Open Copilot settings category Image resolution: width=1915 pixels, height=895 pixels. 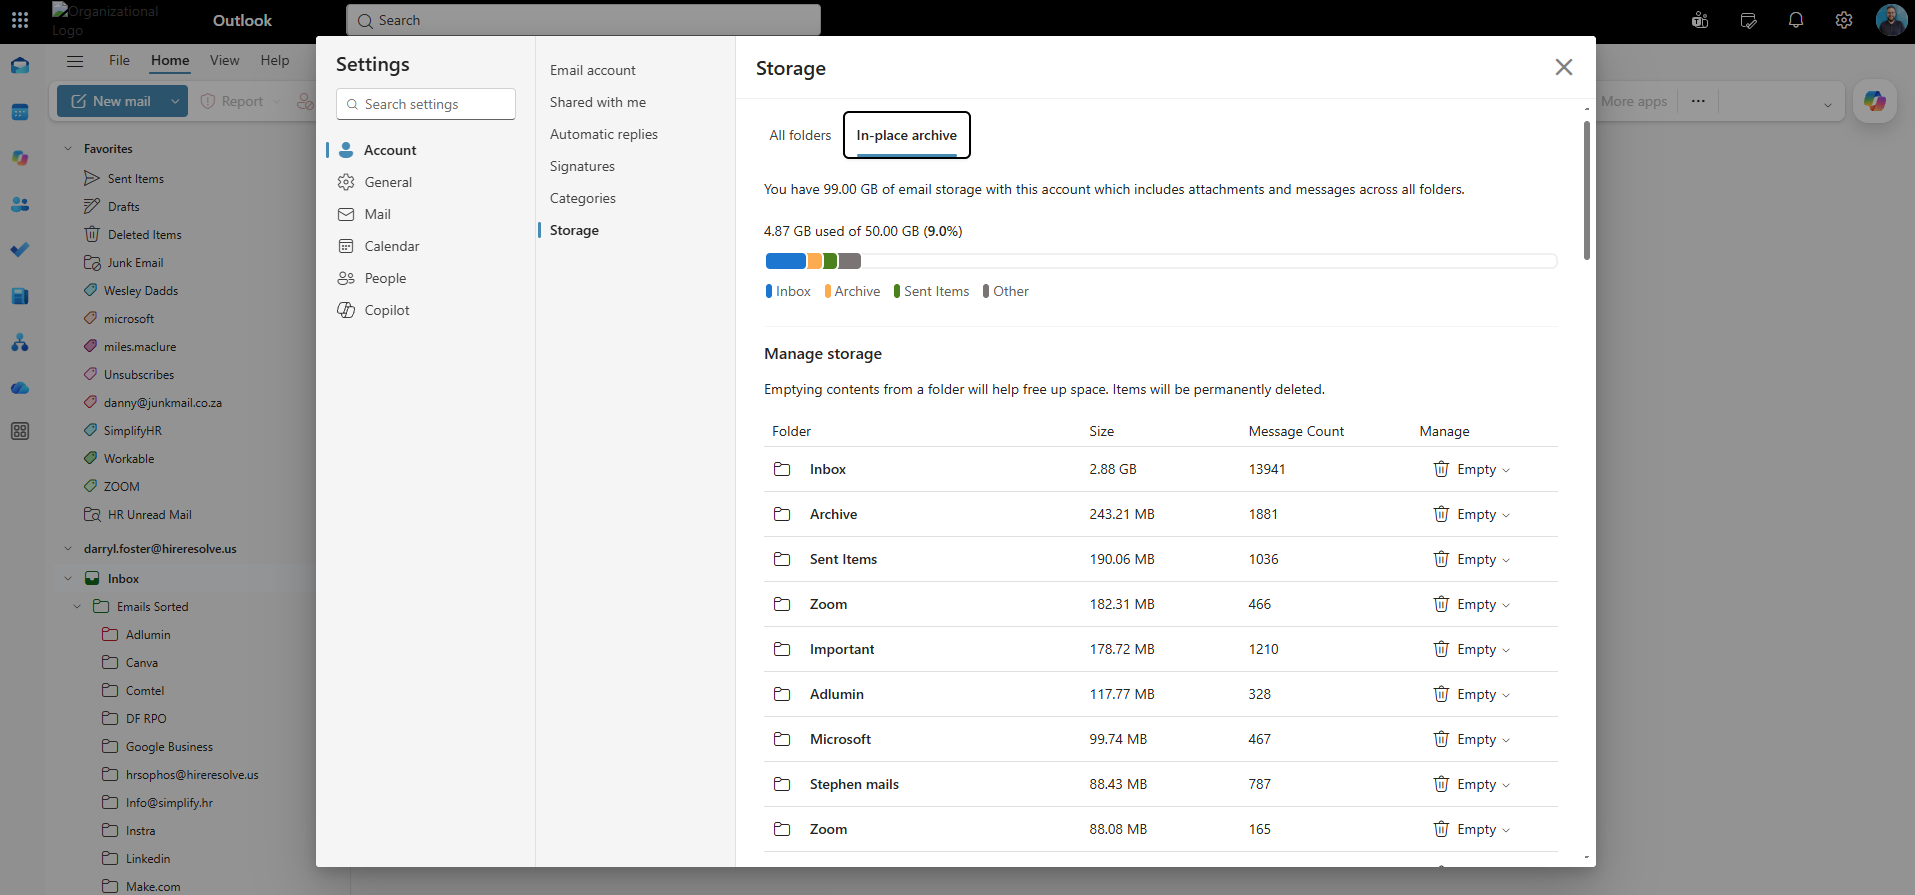(426, 310)
